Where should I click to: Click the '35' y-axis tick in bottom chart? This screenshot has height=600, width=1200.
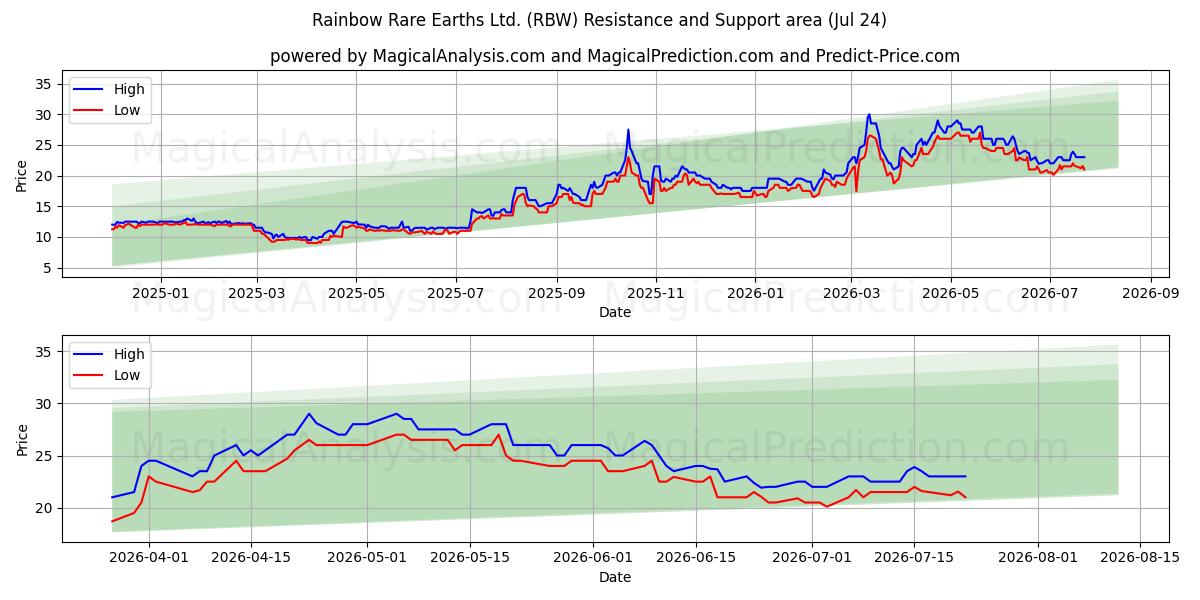(x=41, y=352)
